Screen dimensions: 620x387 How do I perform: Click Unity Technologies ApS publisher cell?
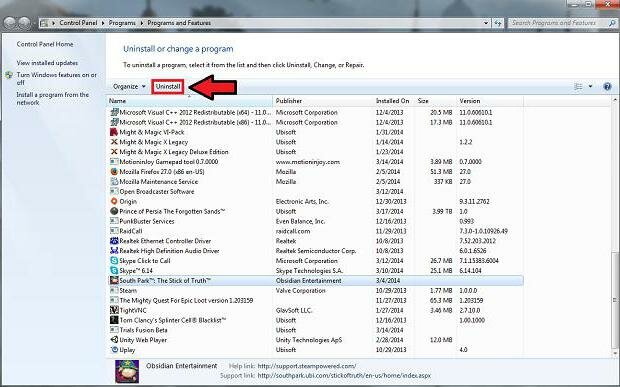click(309, 340)
